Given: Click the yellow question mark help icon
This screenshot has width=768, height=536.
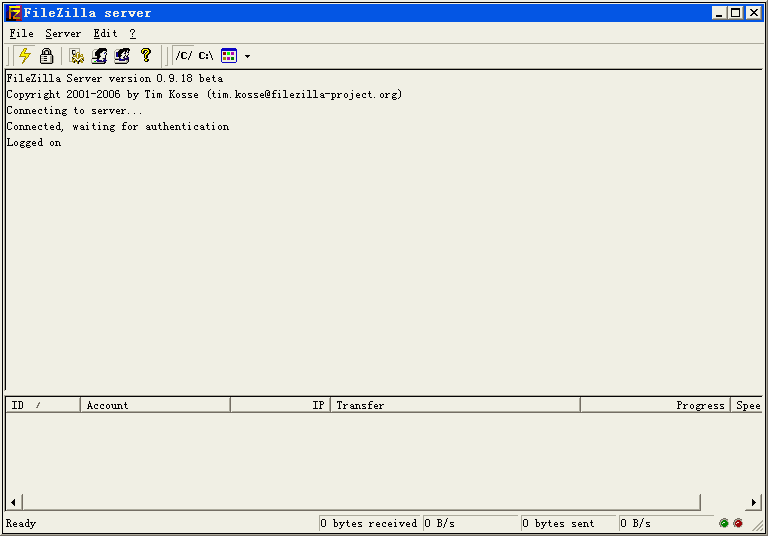Looking at the screenshot, I should pos(145,56).
